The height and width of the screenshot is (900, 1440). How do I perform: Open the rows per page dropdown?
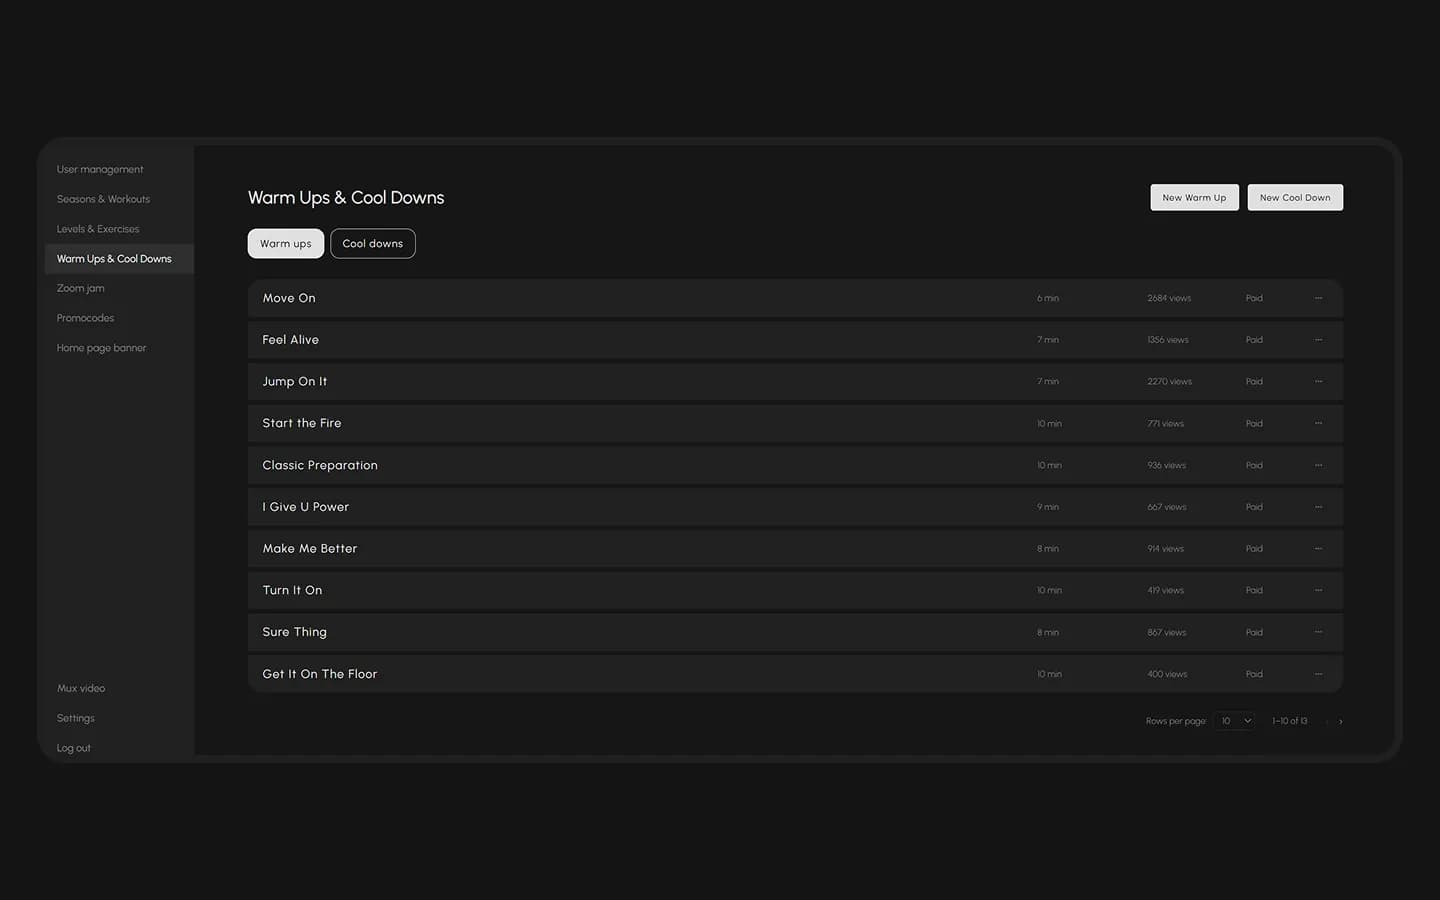1235,721
